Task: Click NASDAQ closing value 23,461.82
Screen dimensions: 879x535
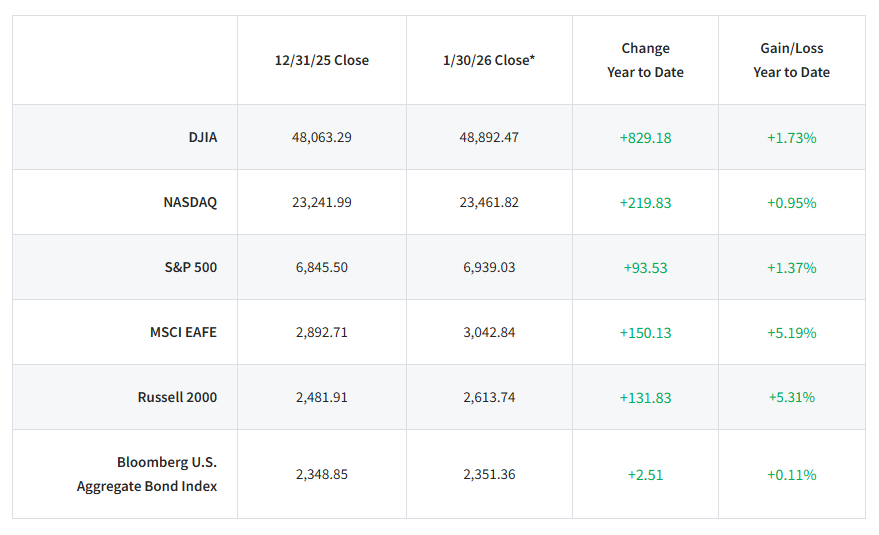Action: pyautogui.click(x=489, y=202)
